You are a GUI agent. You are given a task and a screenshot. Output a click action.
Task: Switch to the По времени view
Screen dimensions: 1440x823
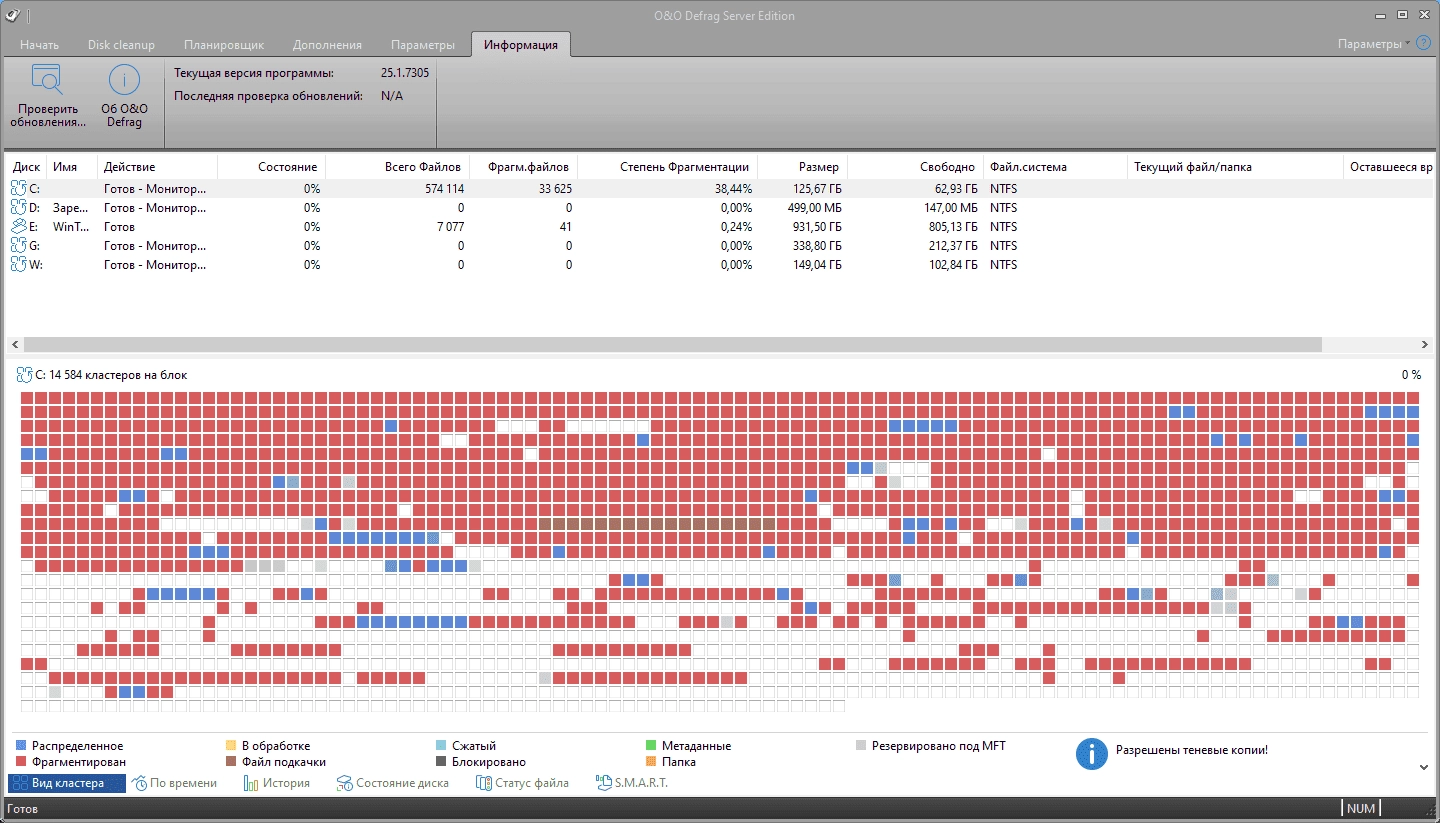click(175, 783)
